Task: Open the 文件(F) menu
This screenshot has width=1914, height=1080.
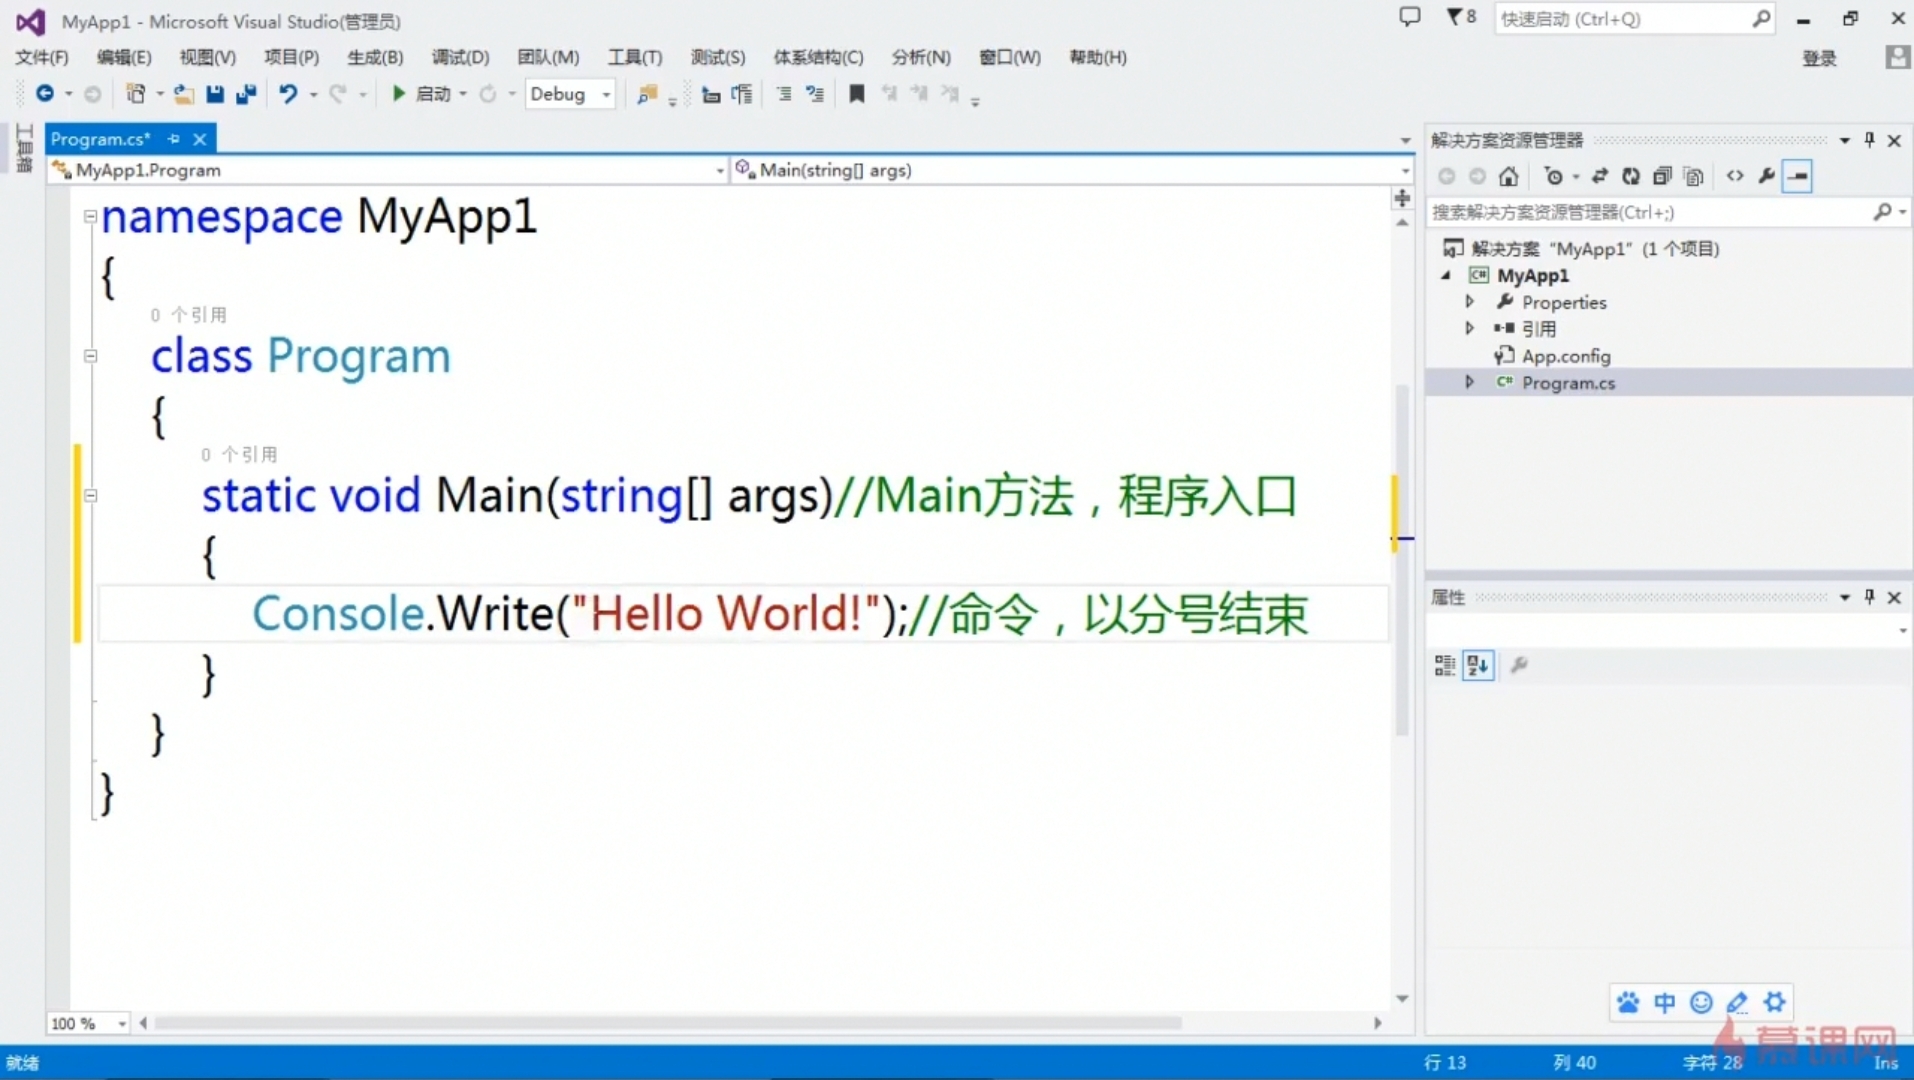Action: pos(41,57)
